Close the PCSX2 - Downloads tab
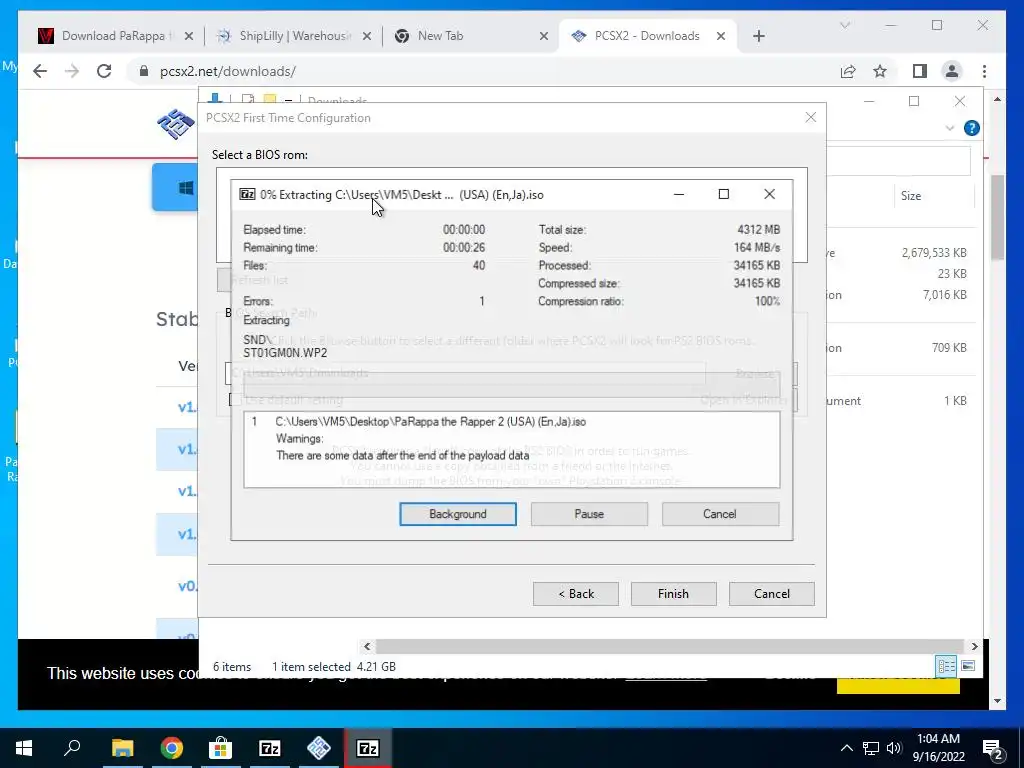 coord(720,36)
